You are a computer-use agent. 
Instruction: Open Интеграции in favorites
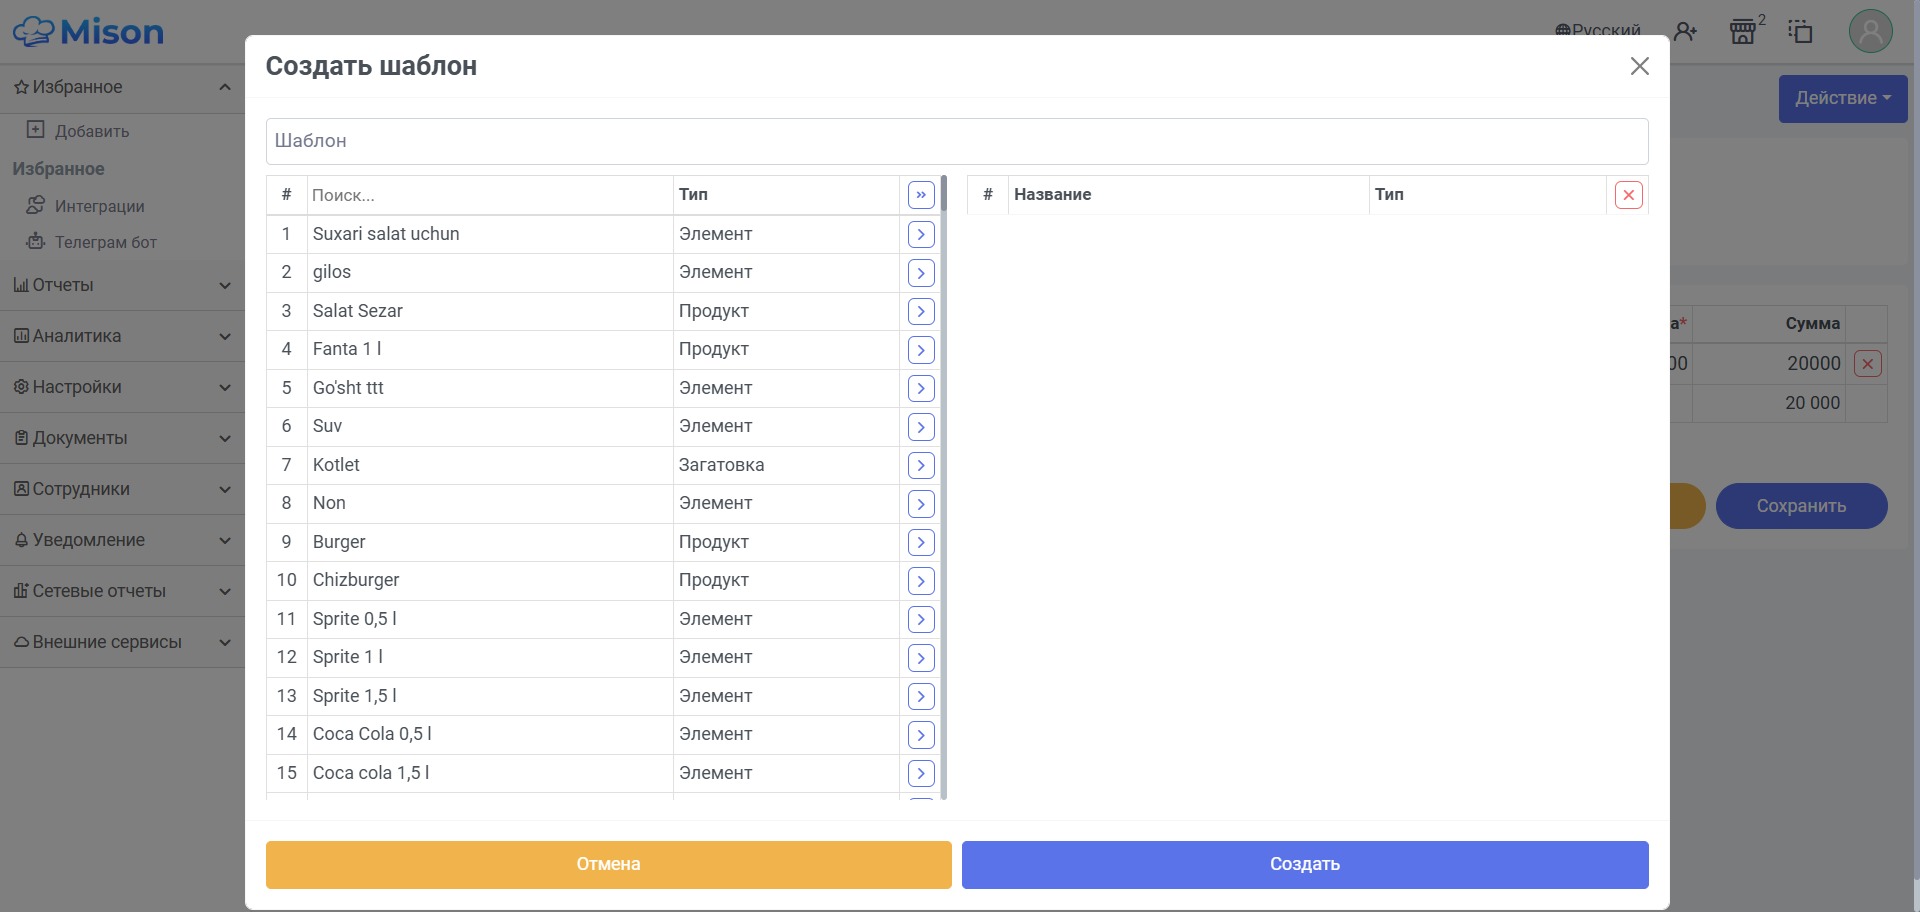pyautogui.click(x=99, y=206)
